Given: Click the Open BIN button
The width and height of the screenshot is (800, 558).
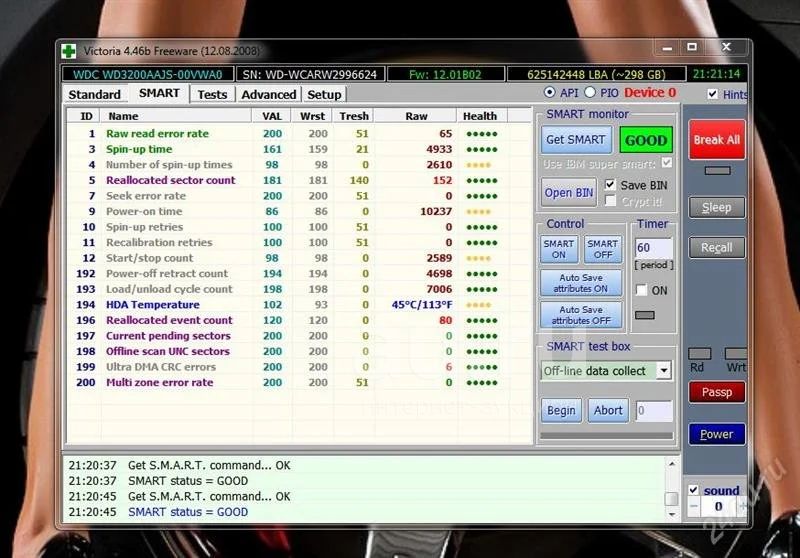Looking at the screenshot, I should [568, 192].
